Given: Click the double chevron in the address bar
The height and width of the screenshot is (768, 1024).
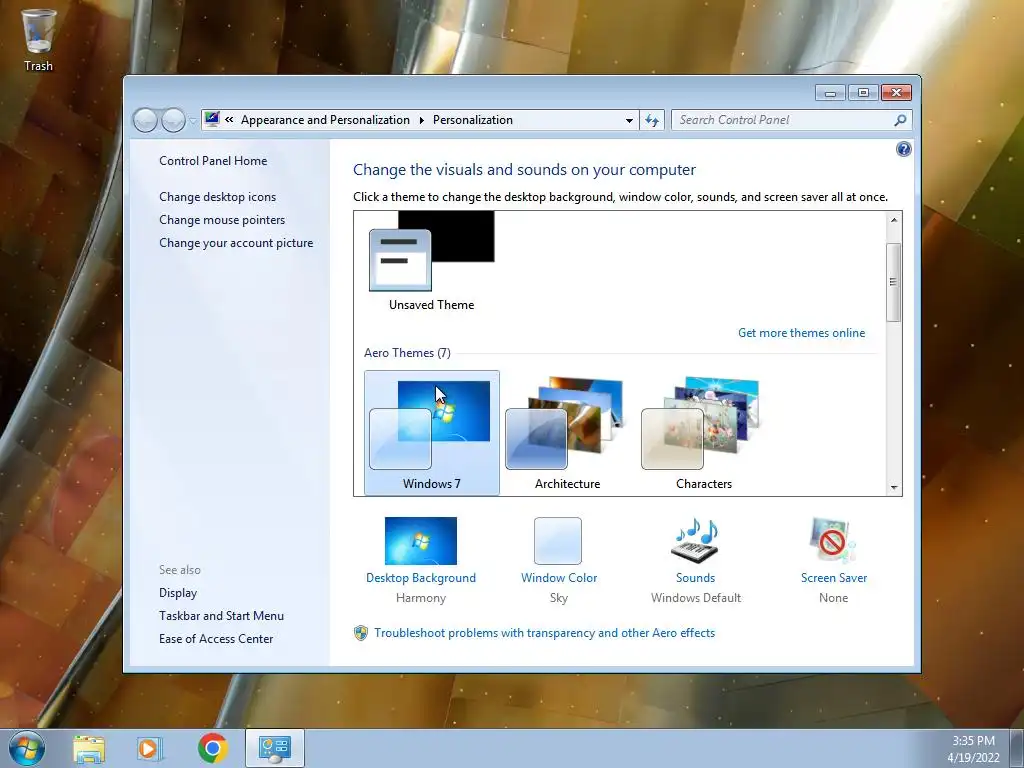Looking at the screenshot, I should [229, 120].
